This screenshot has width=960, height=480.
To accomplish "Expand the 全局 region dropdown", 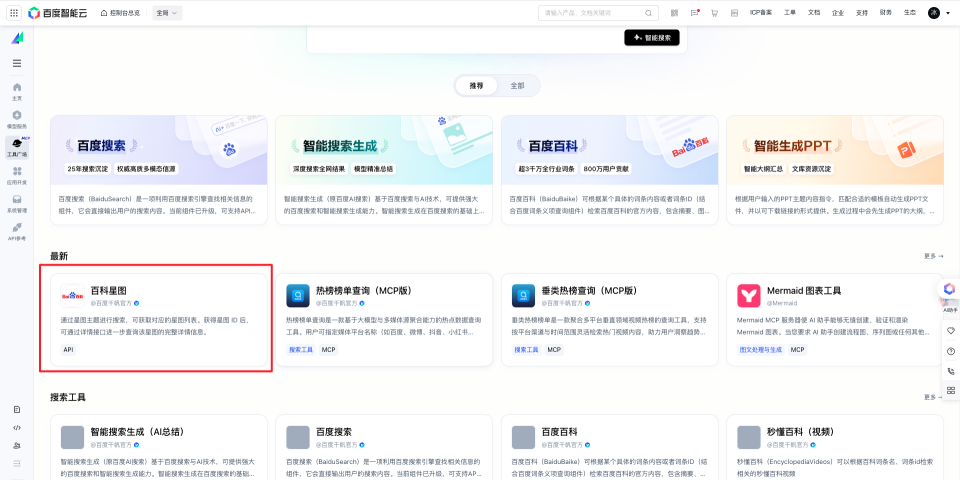I will [167, 13].
